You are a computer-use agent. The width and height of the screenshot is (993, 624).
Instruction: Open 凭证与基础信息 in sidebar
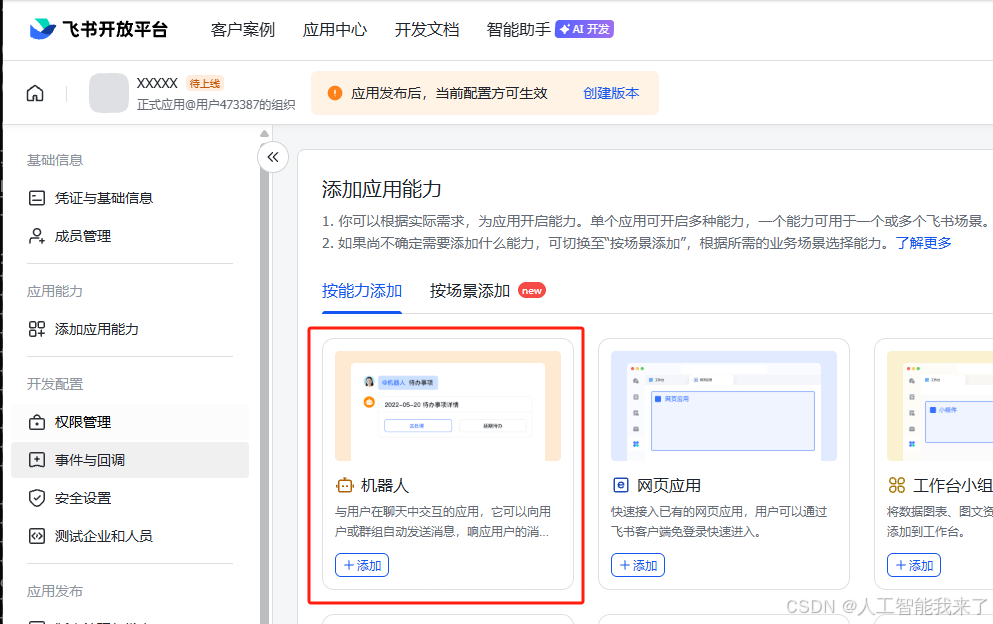point(130,198)
